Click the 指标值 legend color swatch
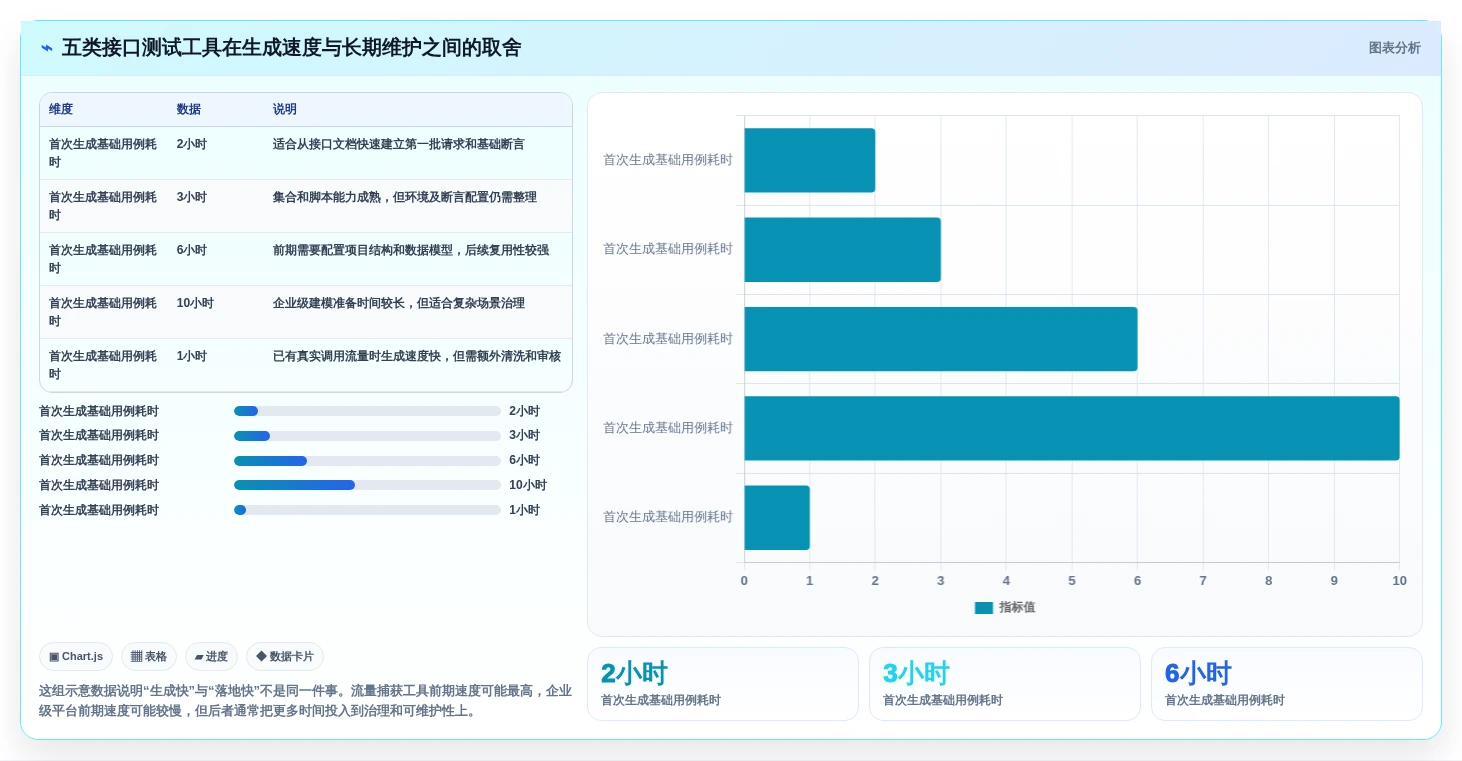This screenshot has height=761, width=1462. pyautogui.click(x=984, y=608)
